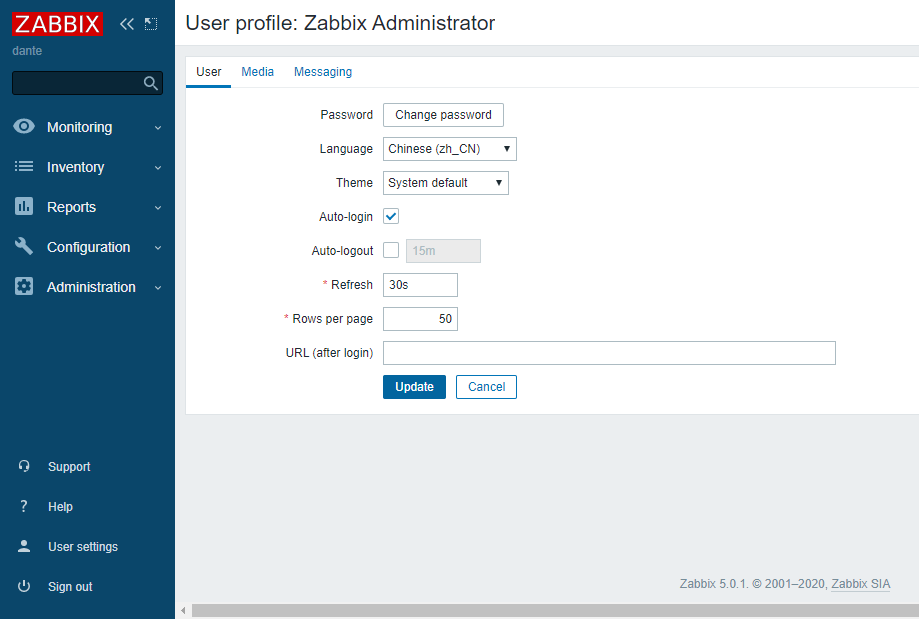
Task: Click the Administration gear icon
Action: (x=24, y=287)
